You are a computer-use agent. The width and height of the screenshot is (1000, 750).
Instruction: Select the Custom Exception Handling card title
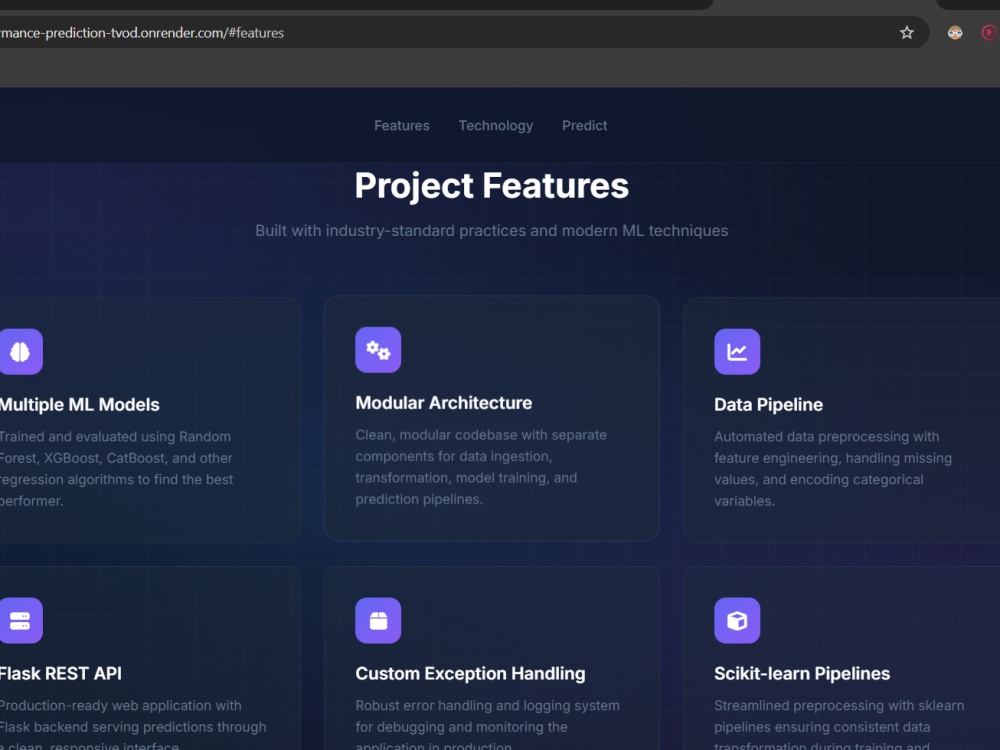coord(470,673)
